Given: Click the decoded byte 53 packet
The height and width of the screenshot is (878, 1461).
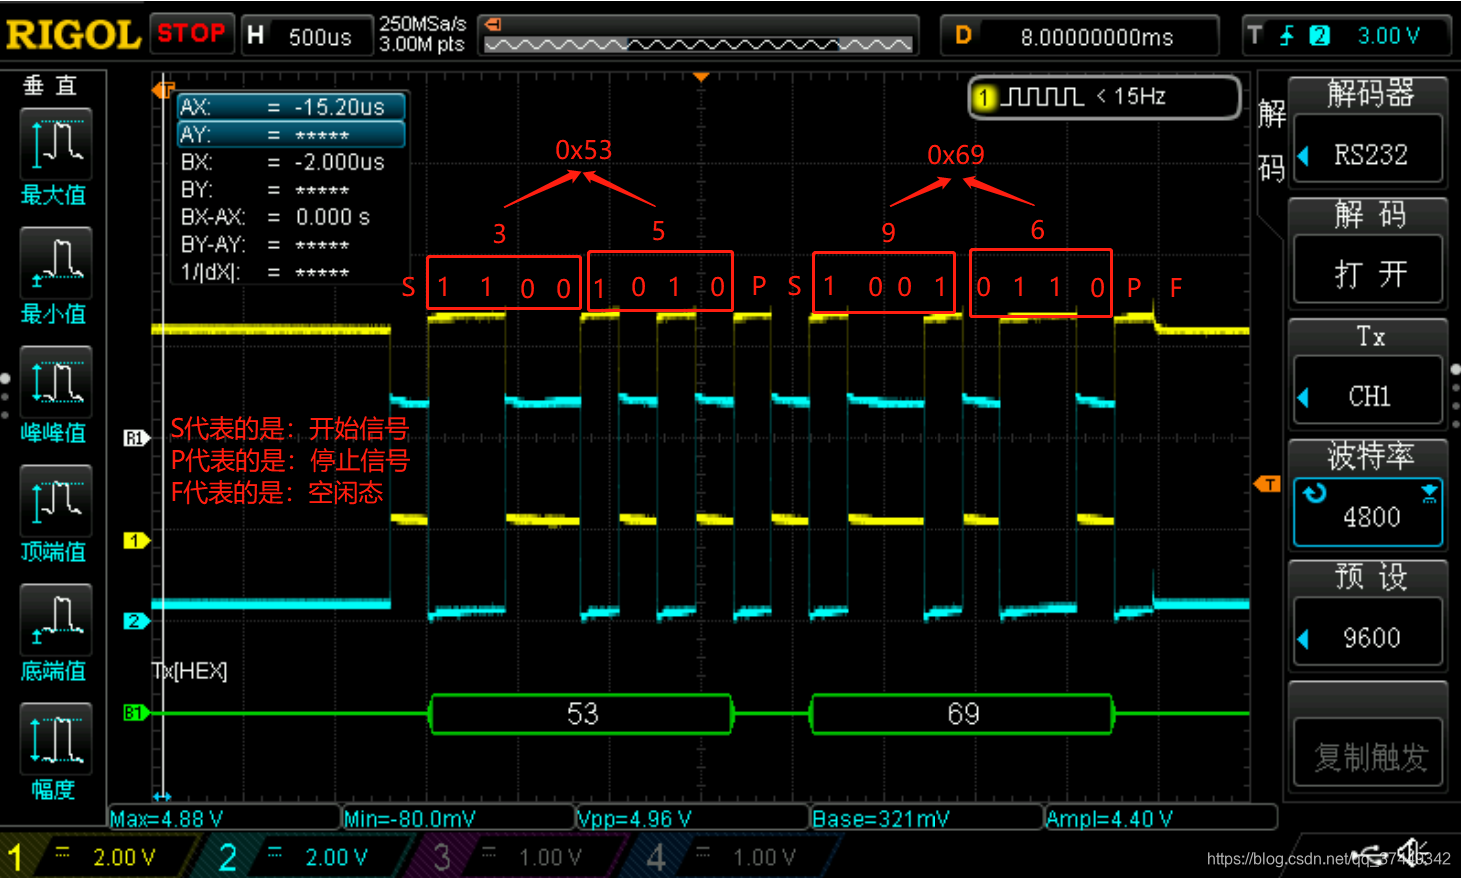Looking at the screenshot, I should pyautogui.click(x=582, y=714).
